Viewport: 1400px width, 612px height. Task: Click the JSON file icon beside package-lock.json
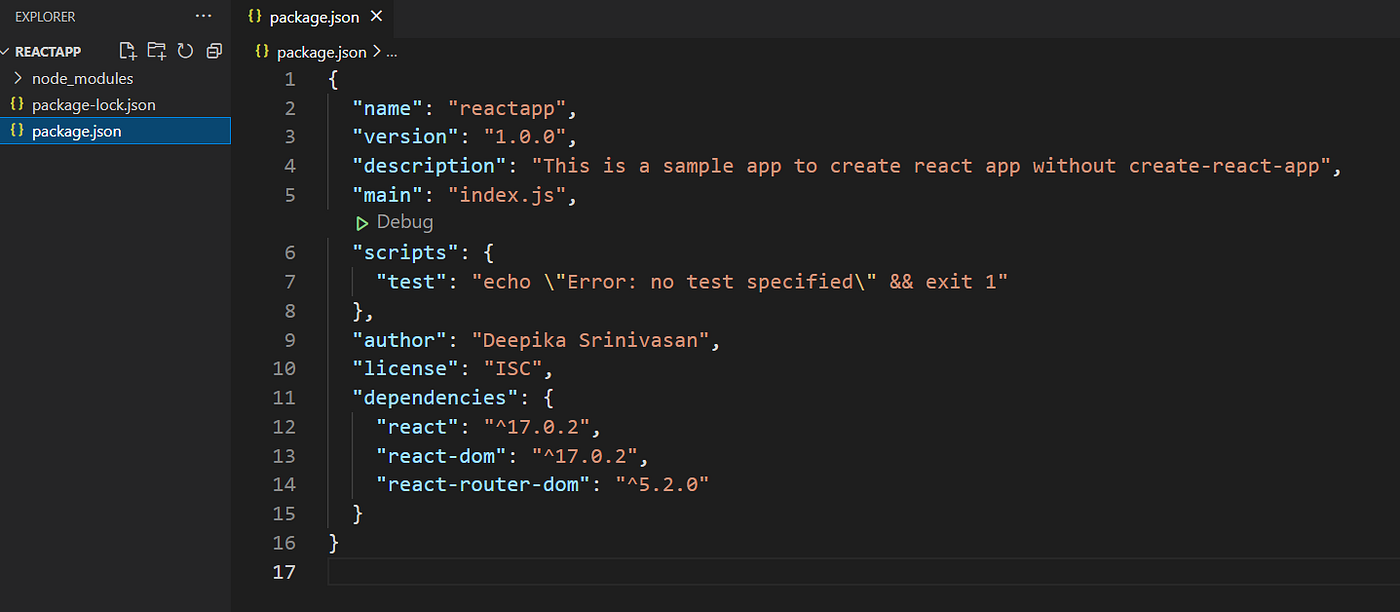click(x=16, y=104)
